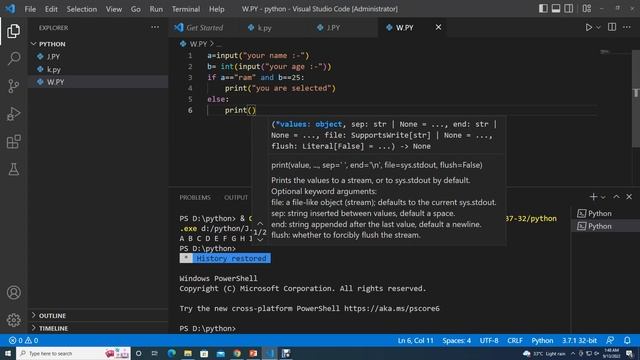Switch to the PROBLEMS panel tab

(x=195, y=197)
